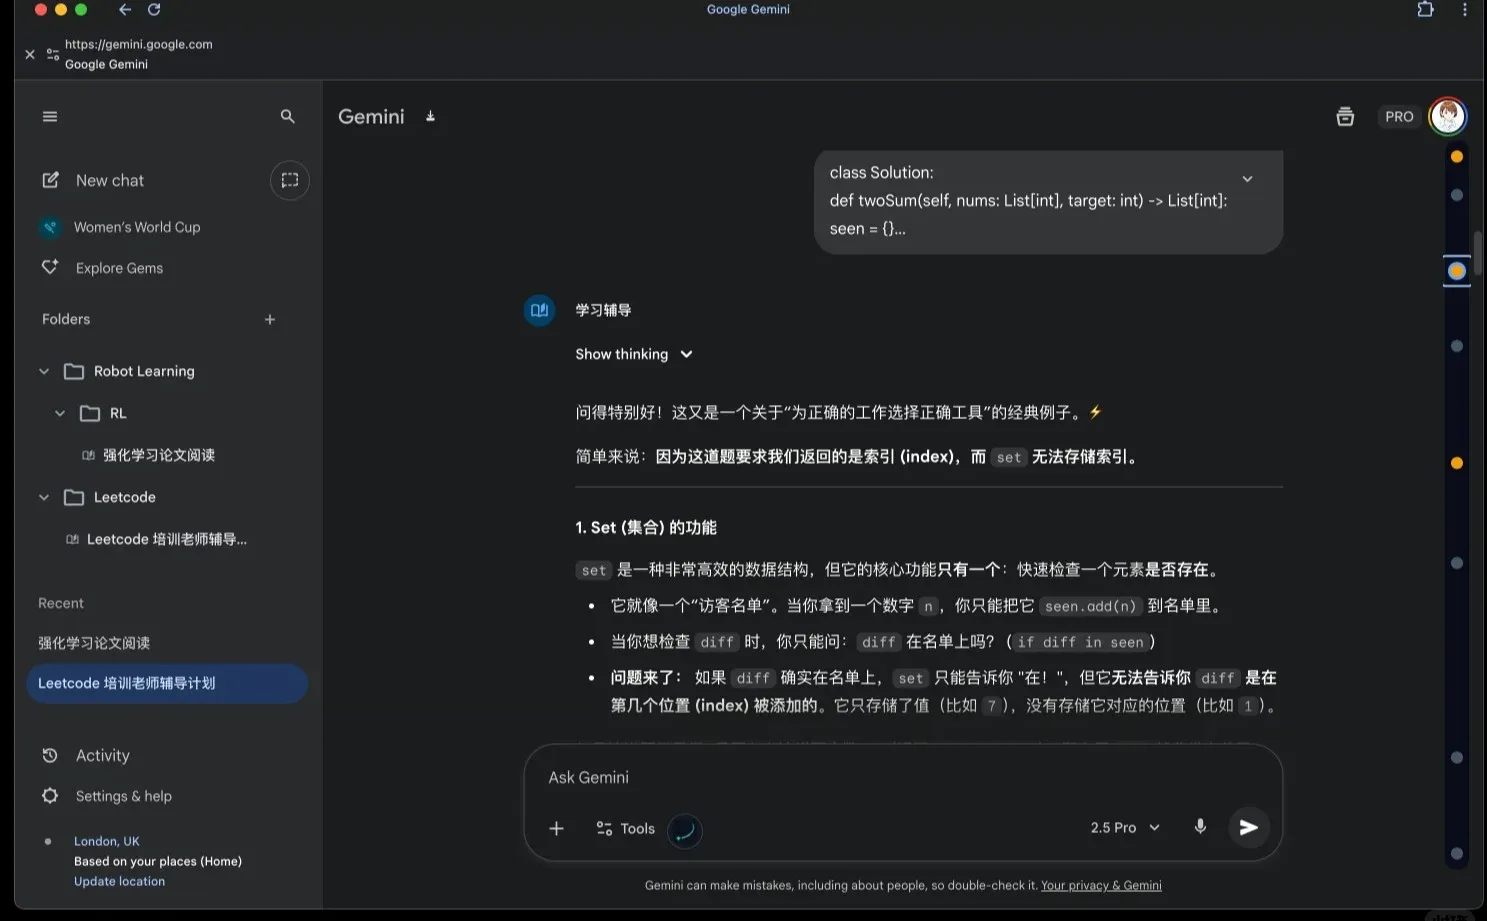Open the Your privacy & Gemini link
This screenshot has width=1487, height=921.
click(x=1101, y=885)
